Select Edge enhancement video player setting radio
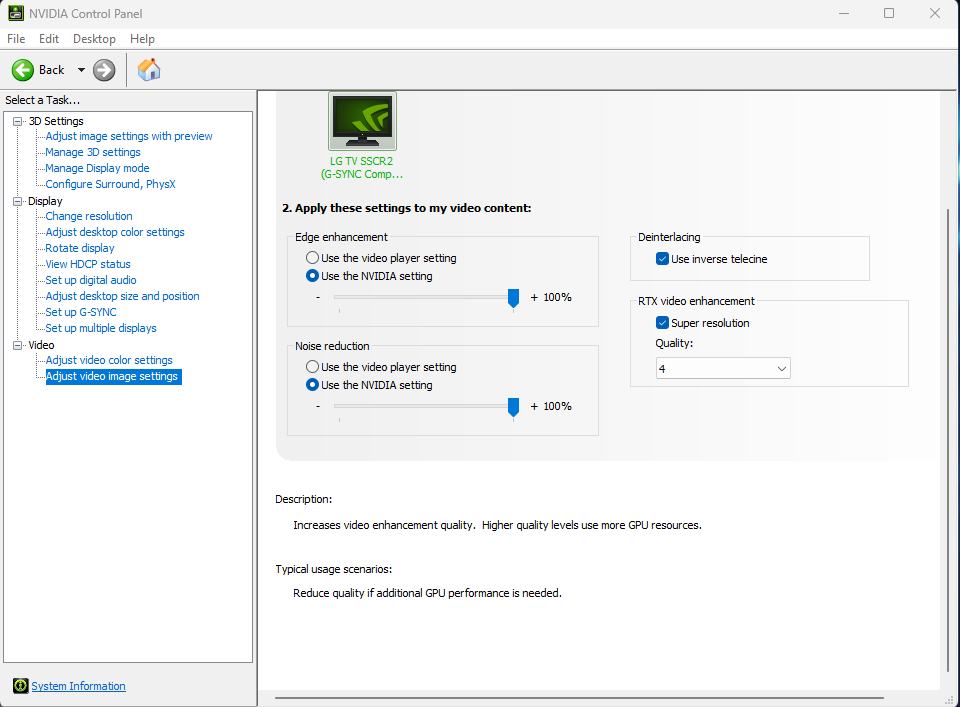The image size is (960, 707). (312, 258)
